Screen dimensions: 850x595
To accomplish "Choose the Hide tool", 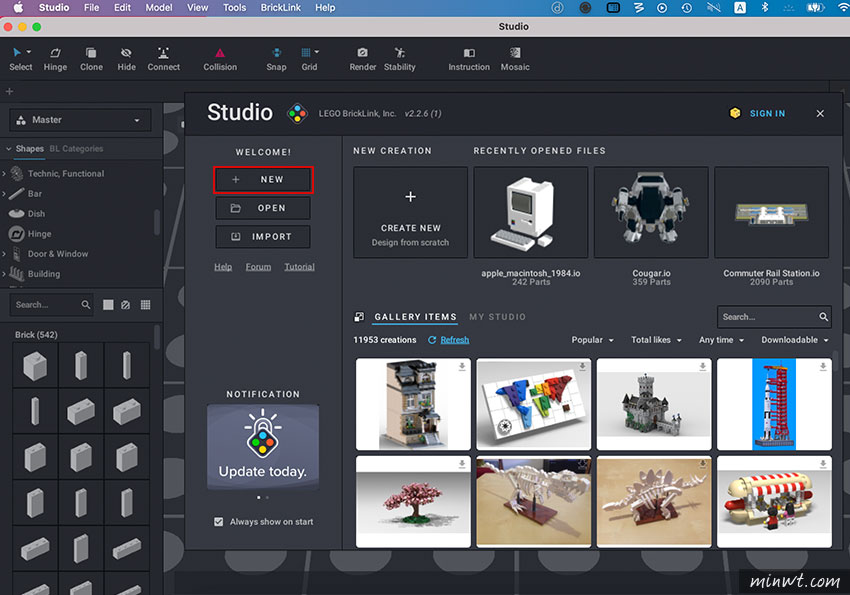I will (x=126, y=60).
